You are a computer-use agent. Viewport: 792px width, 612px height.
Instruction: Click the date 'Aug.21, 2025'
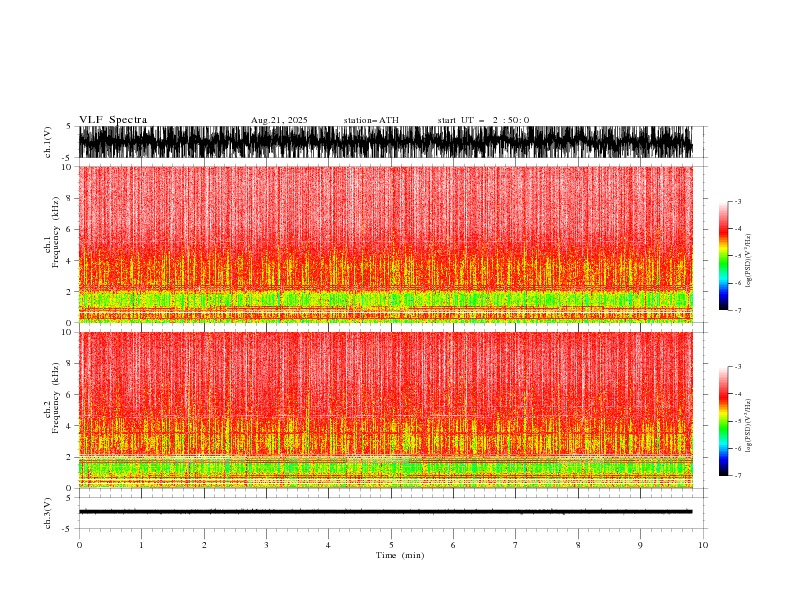tap(279, 120)
